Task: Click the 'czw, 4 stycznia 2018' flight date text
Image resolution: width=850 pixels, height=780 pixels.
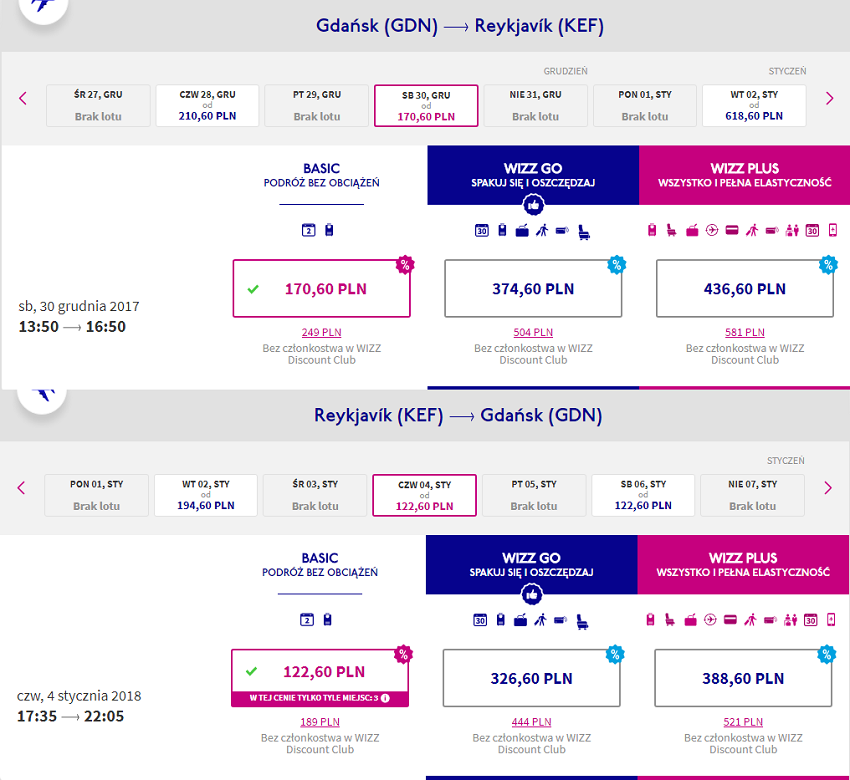Action: point(79,696)
